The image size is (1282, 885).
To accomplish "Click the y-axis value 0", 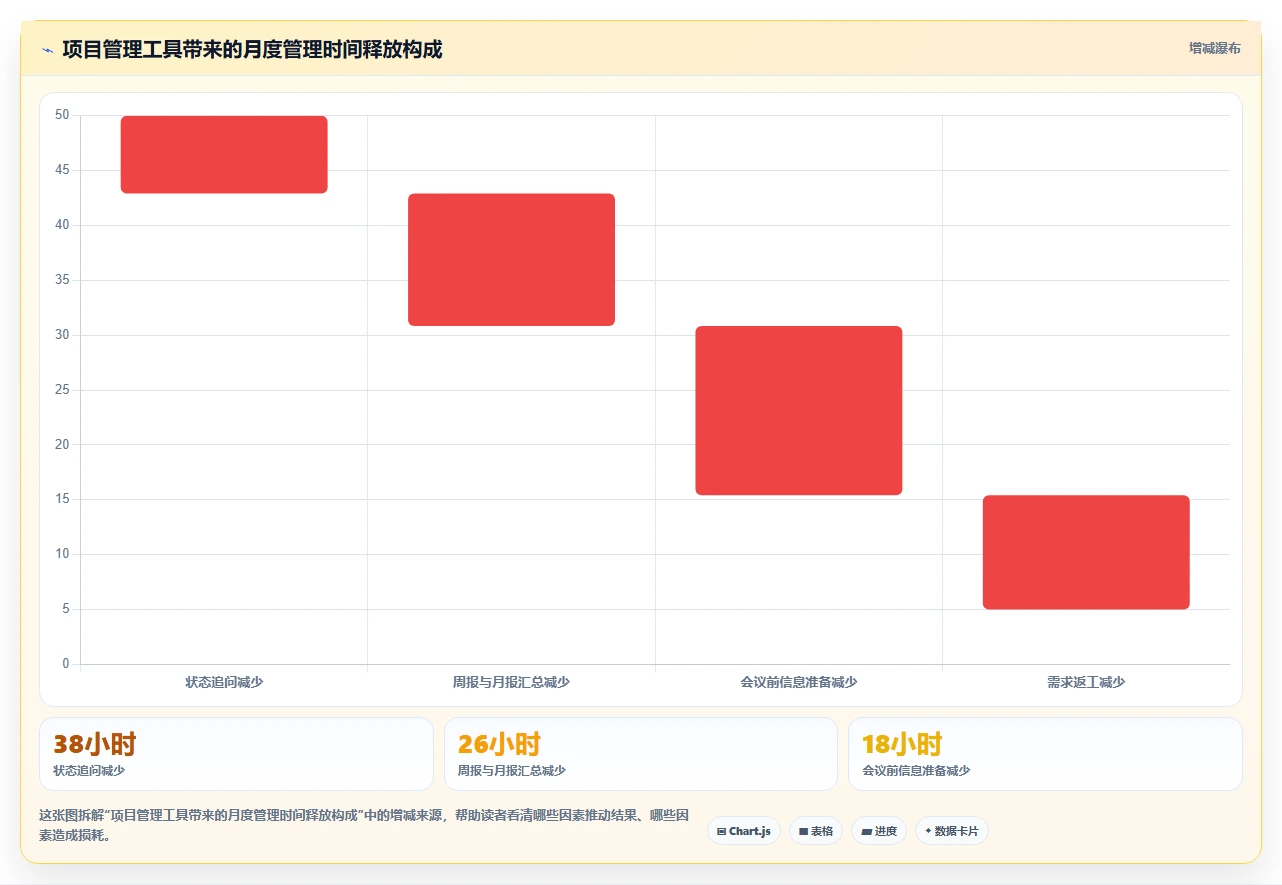I will (66, 664).
